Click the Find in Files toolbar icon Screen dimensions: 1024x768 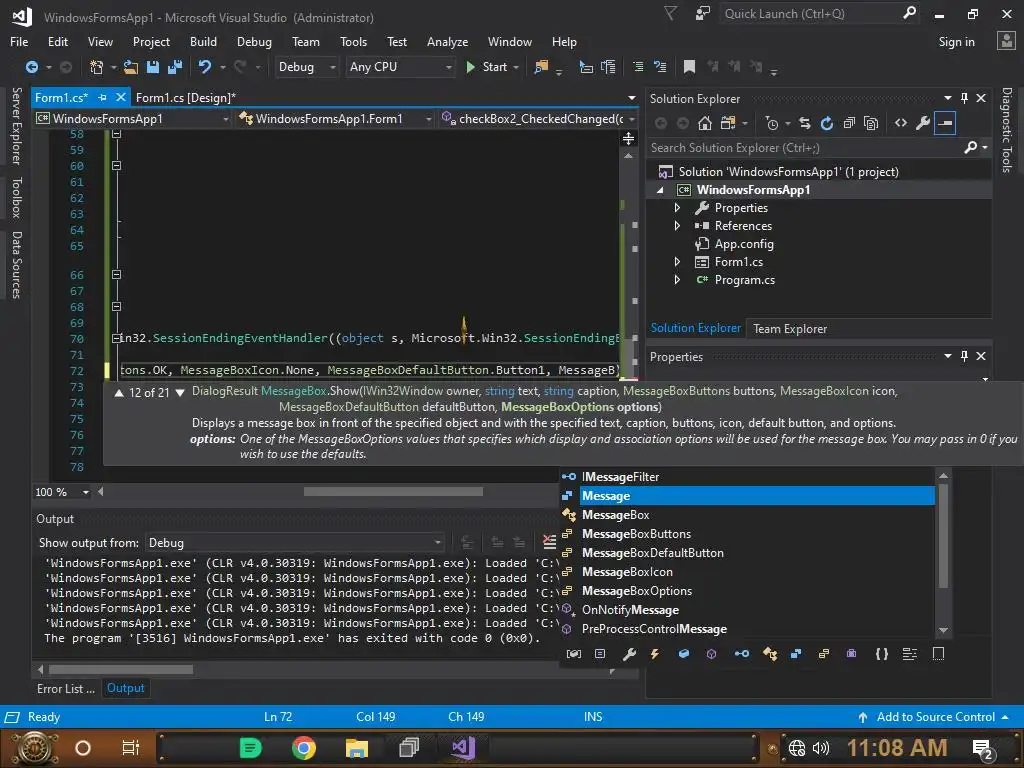[541, 67]
